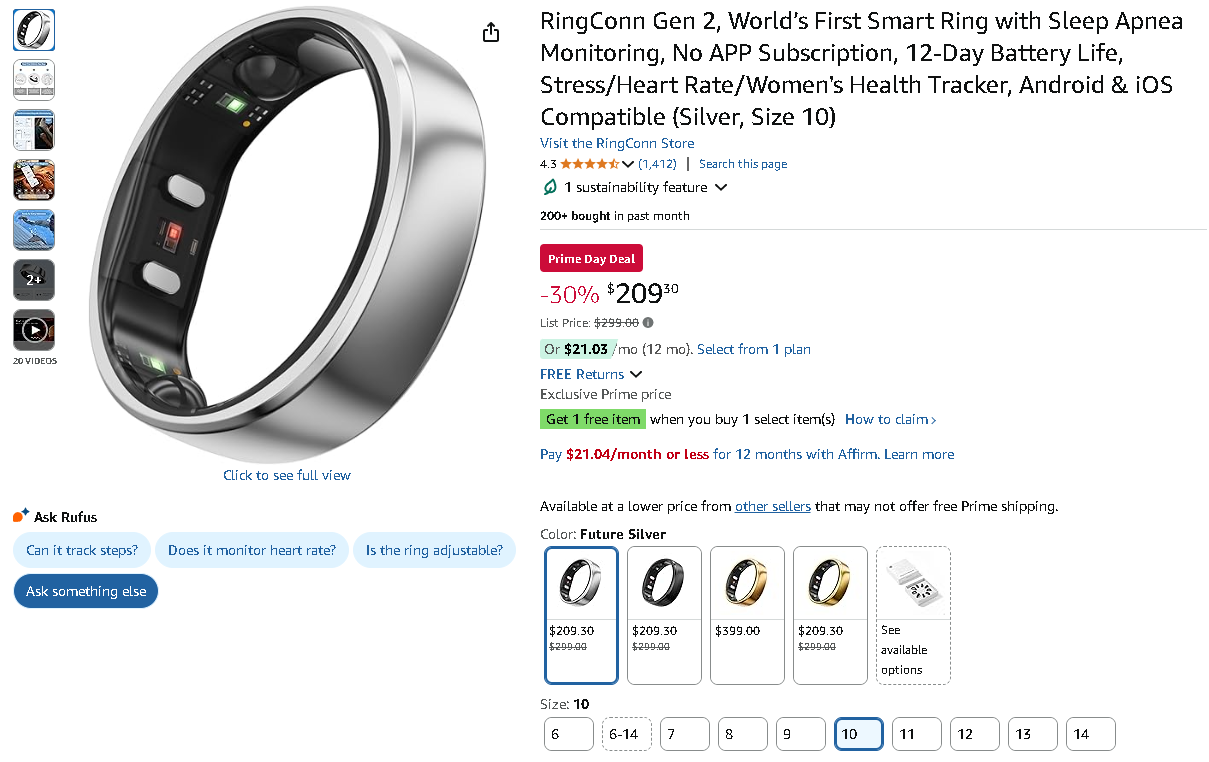This screenshot has height=762, width=1209.
Task: Open the rating breakdown dropdown arrow
Action: [x=628, y=164]
